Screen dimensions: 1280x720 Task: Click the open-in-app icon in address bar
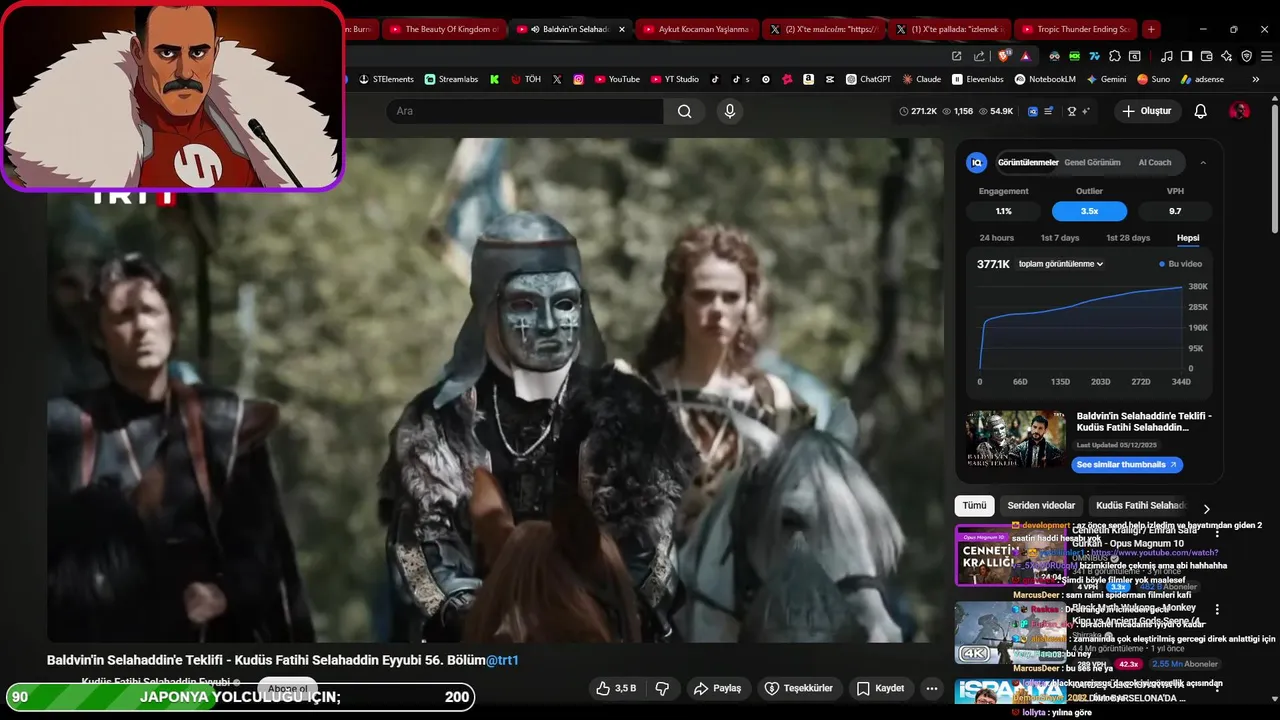coord(956,56)
